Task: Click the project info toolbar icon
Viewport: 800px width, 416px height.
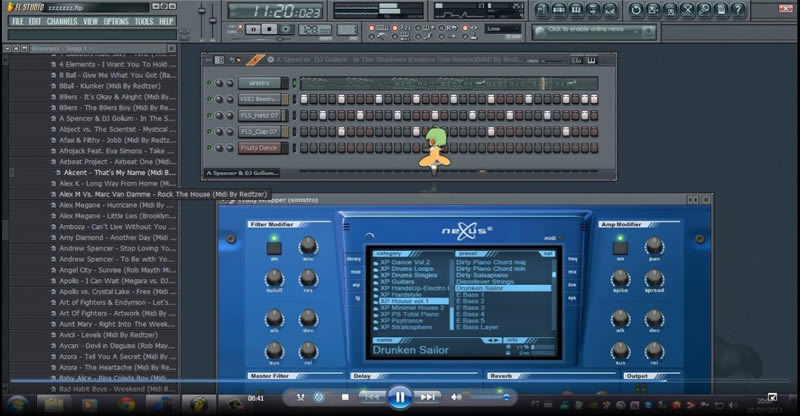Action: point(721,10)
